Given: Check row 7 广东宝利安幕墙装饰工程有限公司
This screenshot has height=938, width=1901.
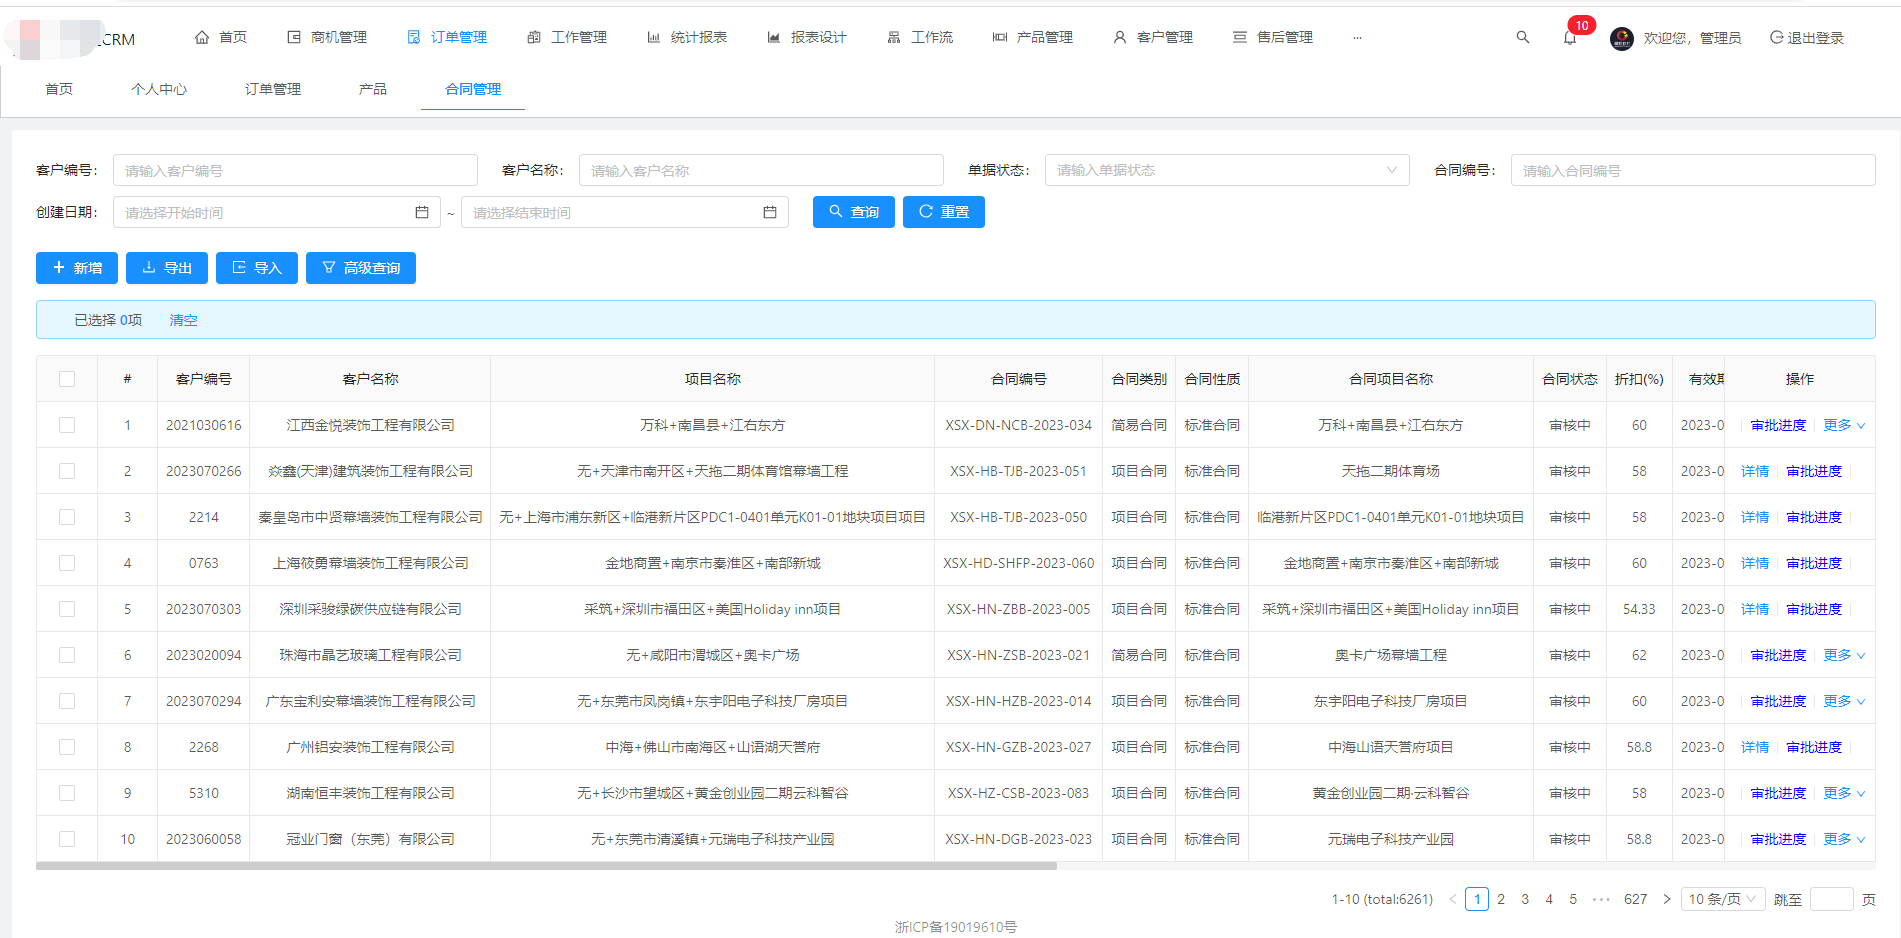Looking at the screenshot, I should [x=67, y=701].
